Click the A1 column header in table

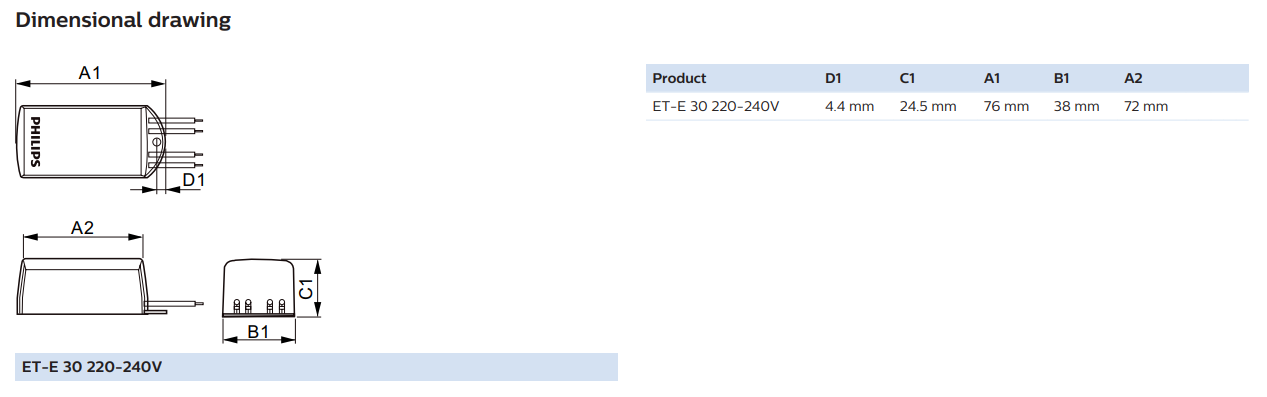[x=992, y=78]
